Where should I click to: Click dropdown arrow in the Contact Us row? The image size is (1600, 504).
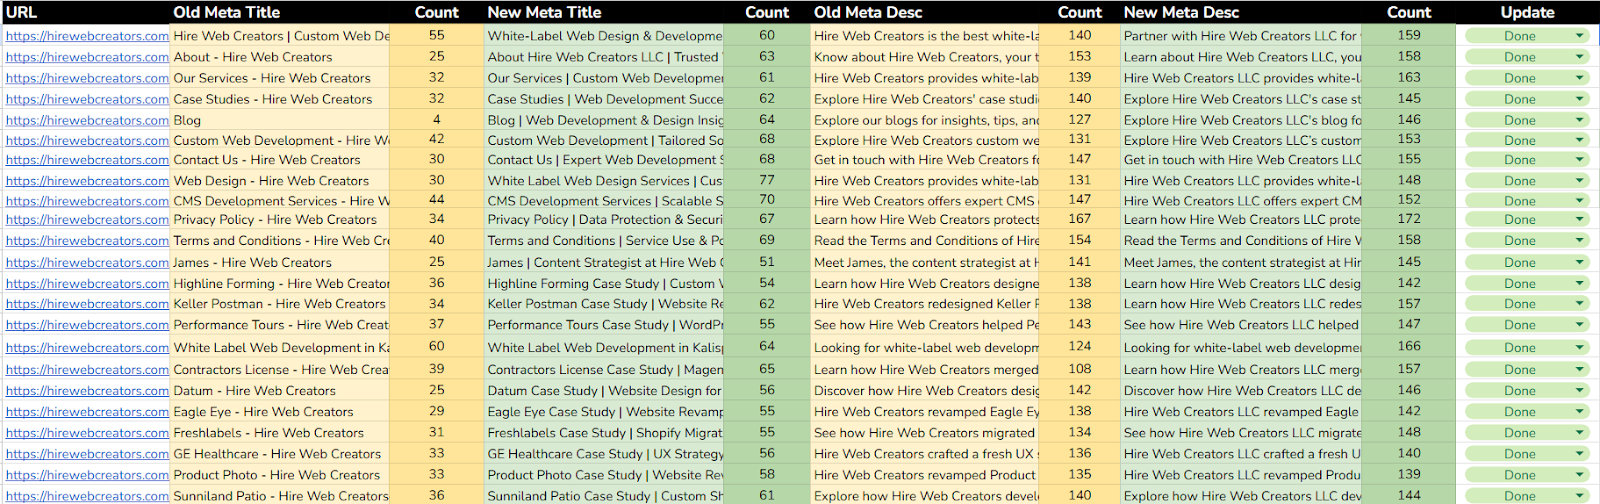pos(1580,160)
